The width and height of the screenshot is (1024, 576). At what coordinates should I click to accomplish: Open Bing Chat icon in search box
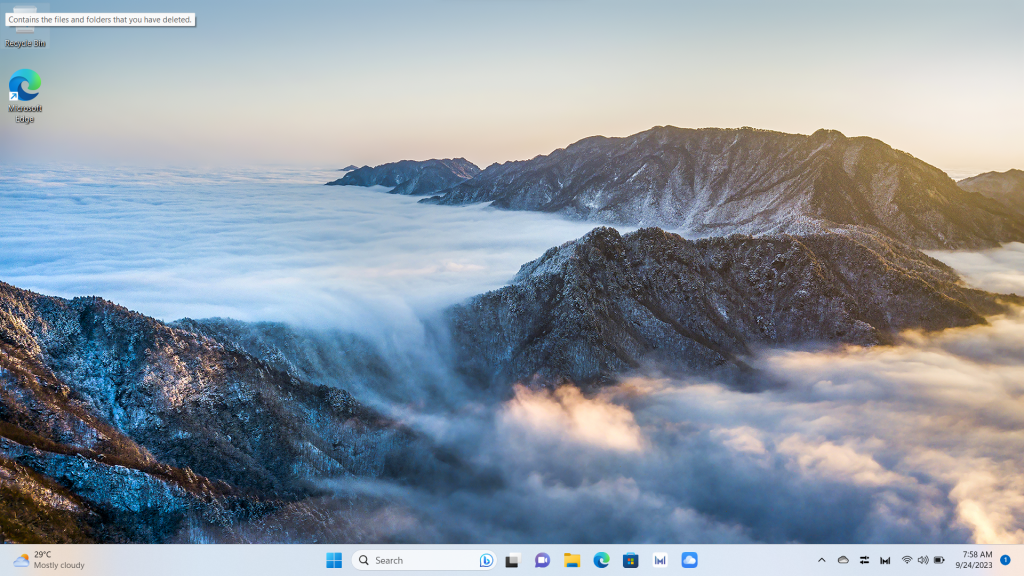[486, 560]
